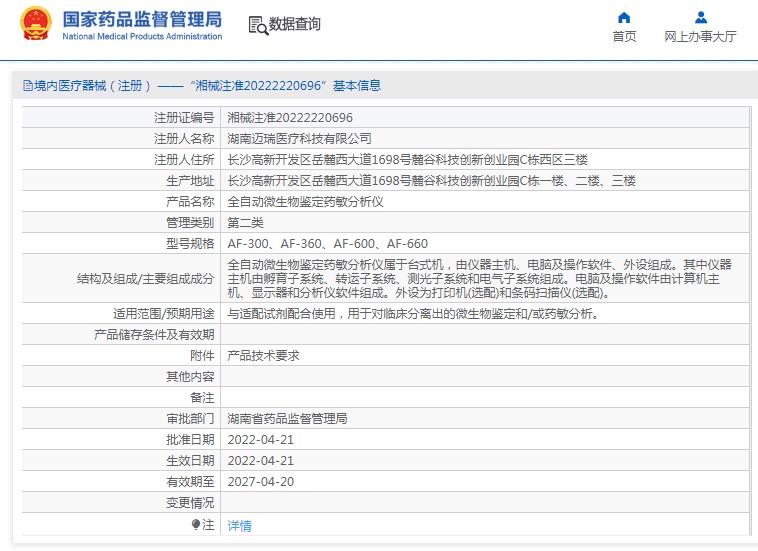This screenshot has width=758, height=551.
Task: Click the 审批部门 row label
Action: pos(190,419)
